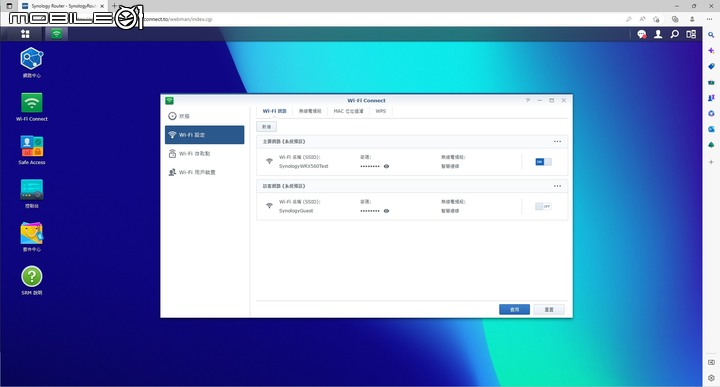Open Edge sidebar settings gear at bottom

click(711, 378)
